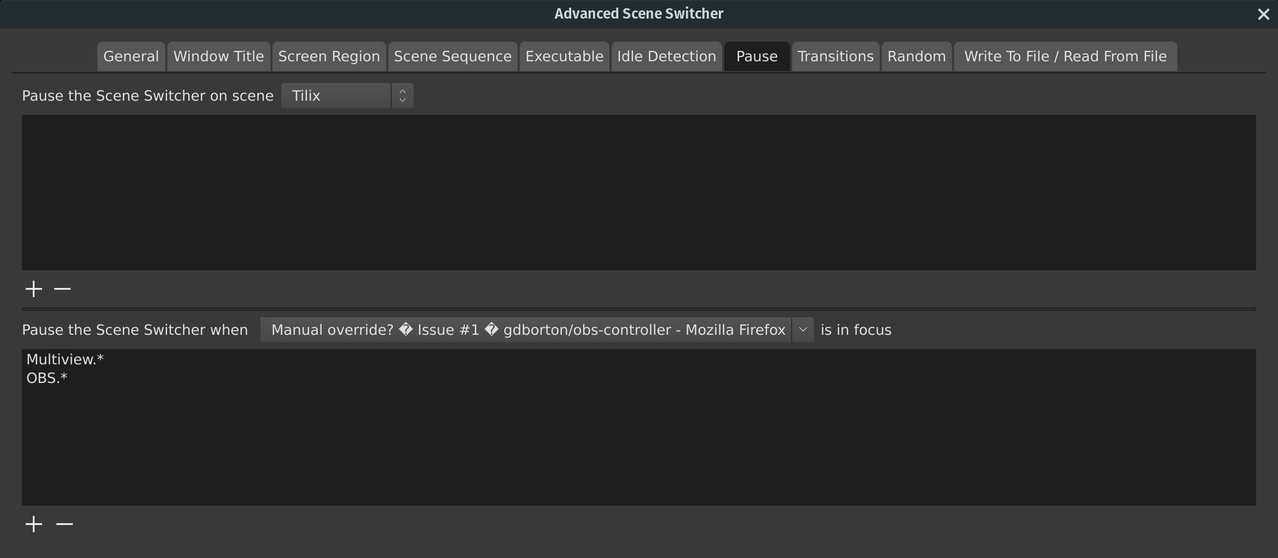Remove scene with minus under scene list
This screenshot has height=558, width=1278.
tap(62, 289)
